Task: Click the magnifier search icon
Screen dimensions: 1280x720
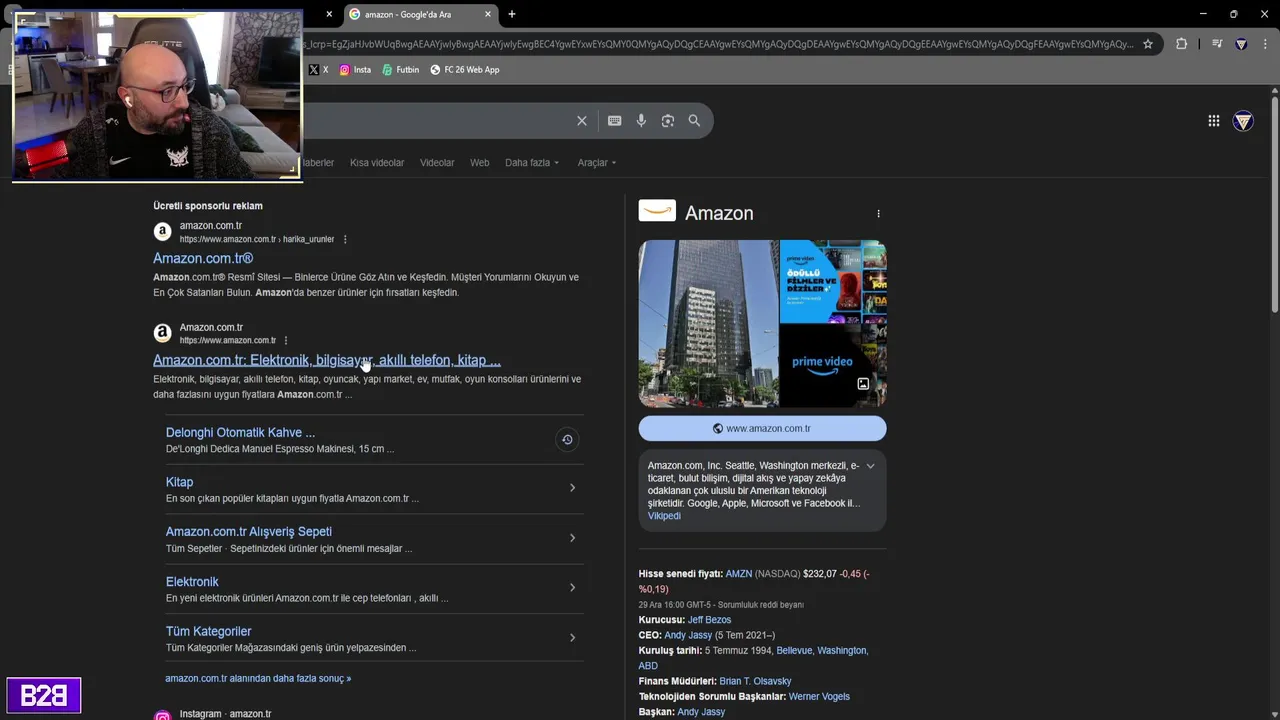Action: (x=694, y=121)
